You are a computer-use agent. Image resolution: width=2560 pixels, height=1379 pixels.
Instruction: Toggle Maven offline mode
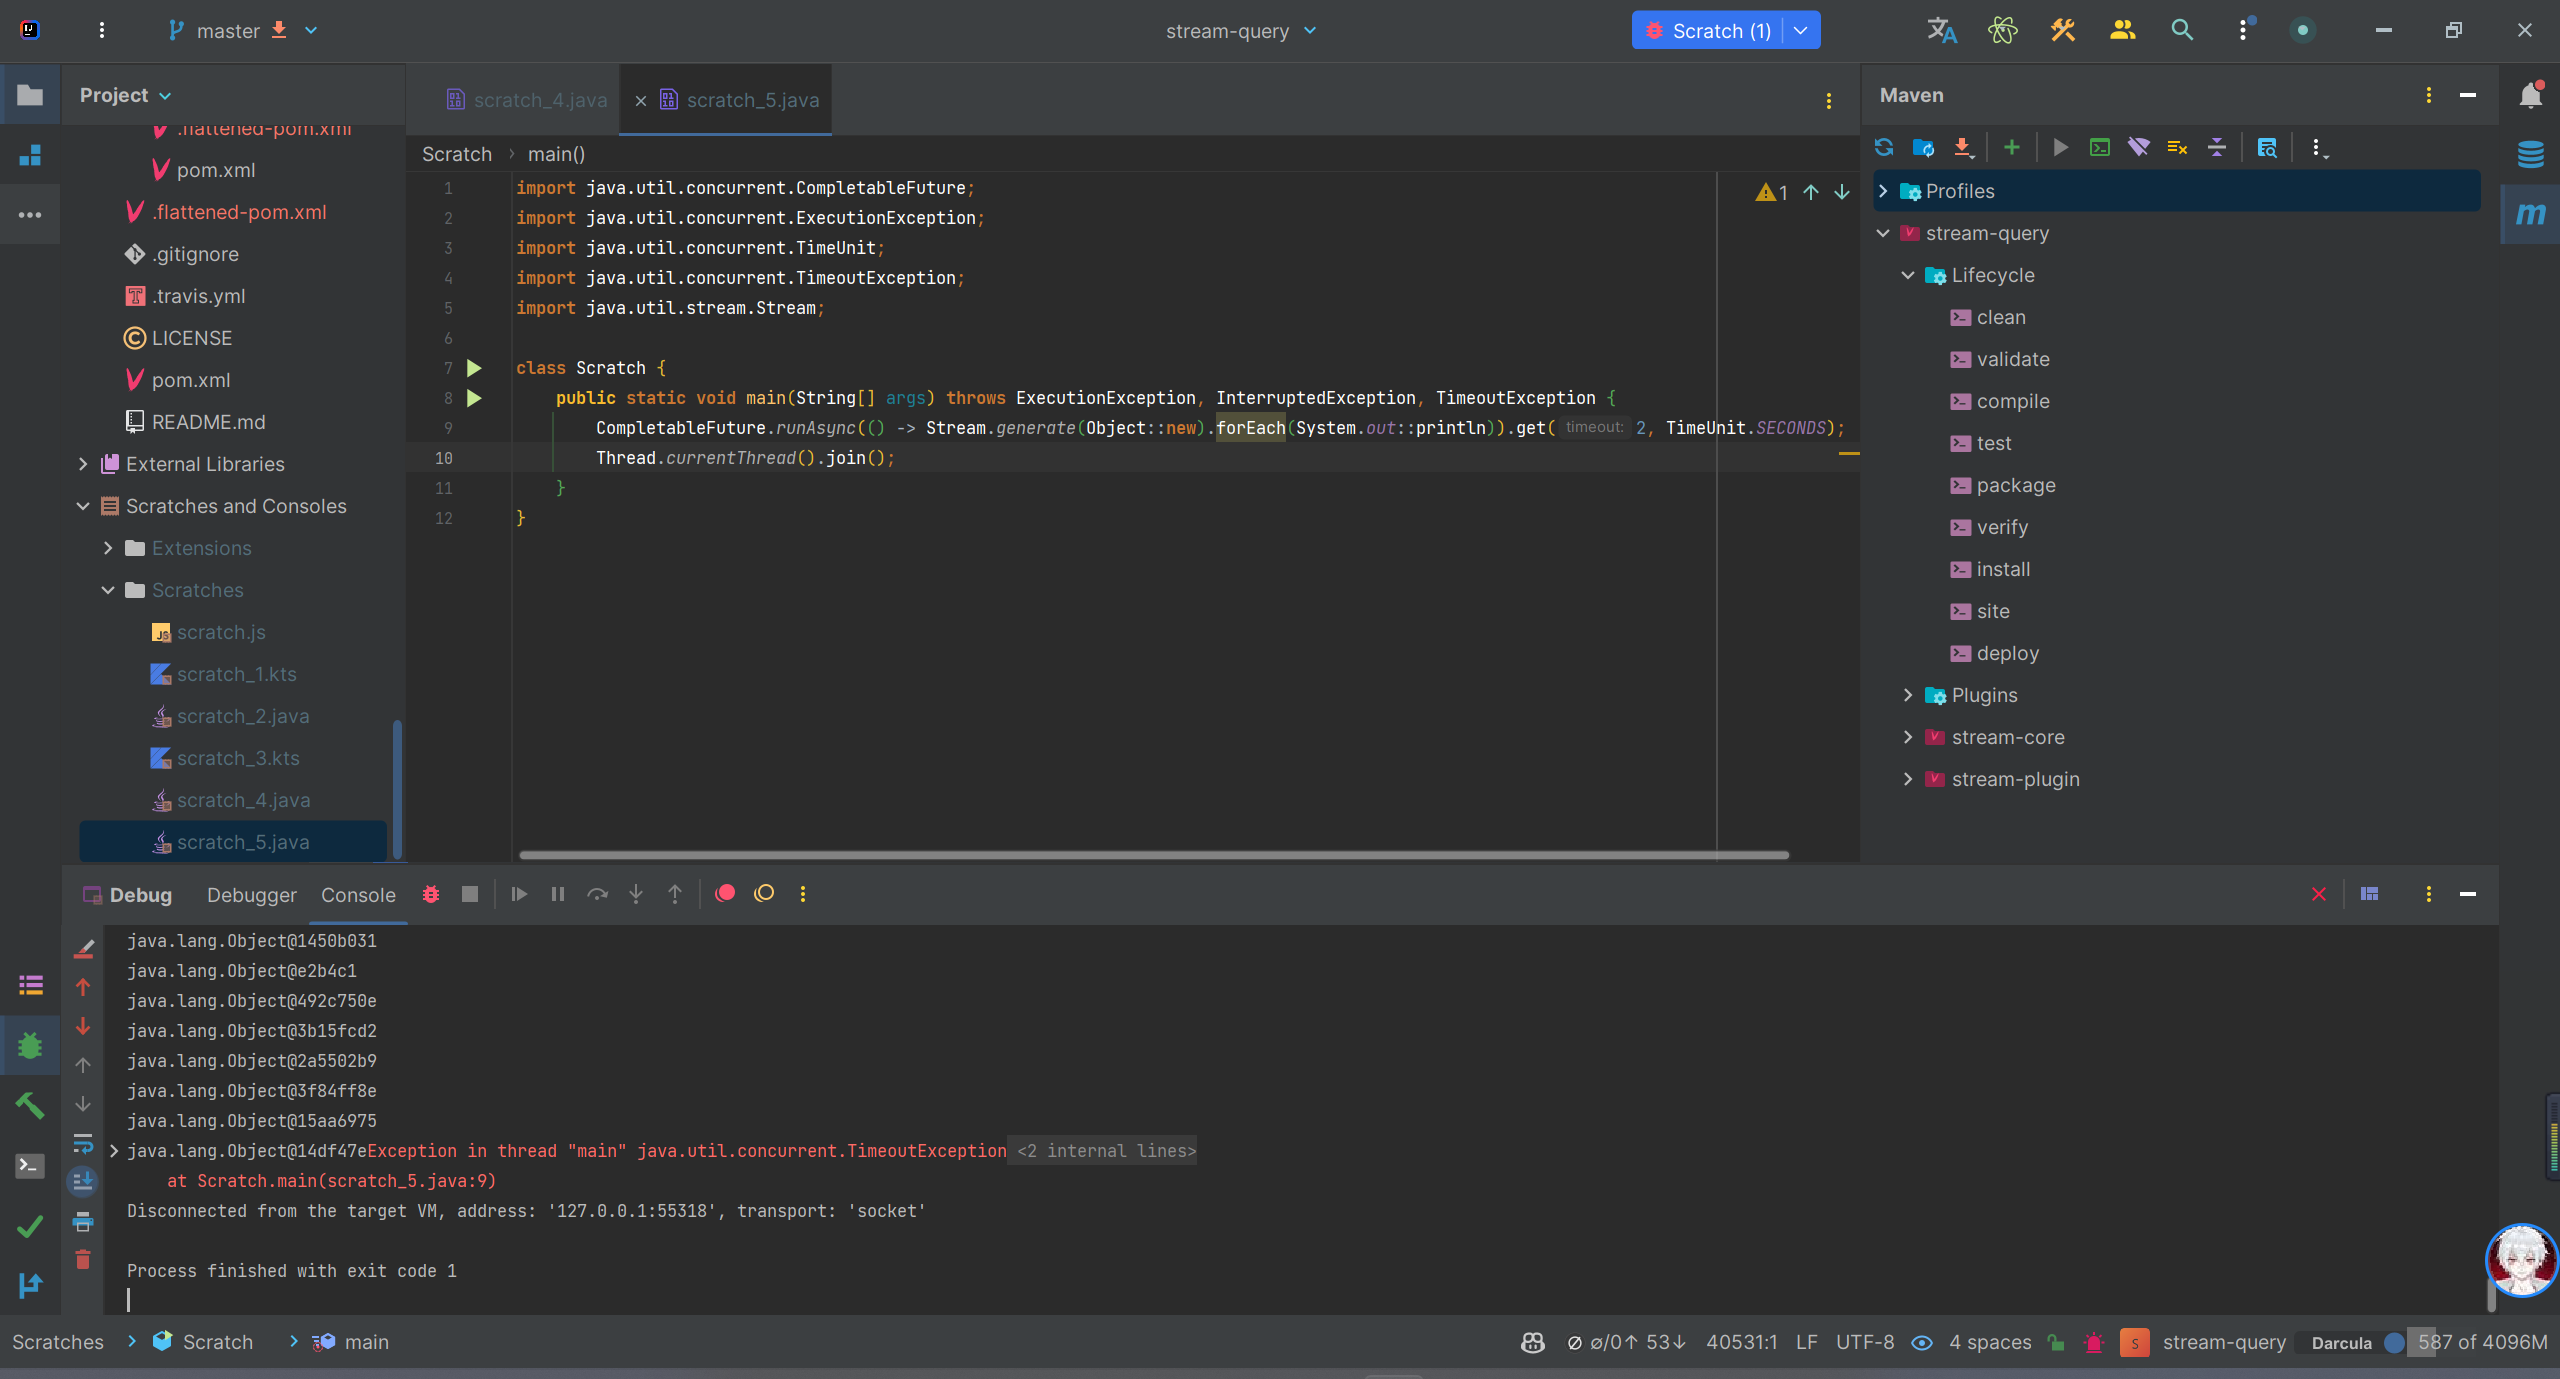click(2139, 148)
